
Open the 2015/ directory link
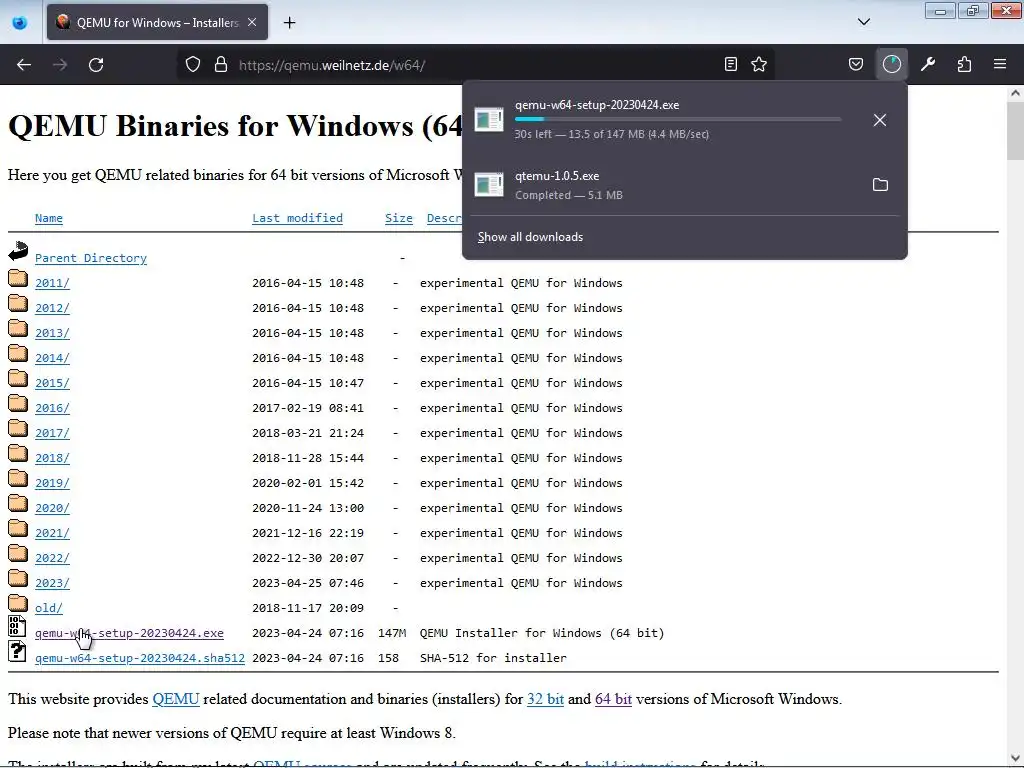pyautogui.click(x=52, y=383)
